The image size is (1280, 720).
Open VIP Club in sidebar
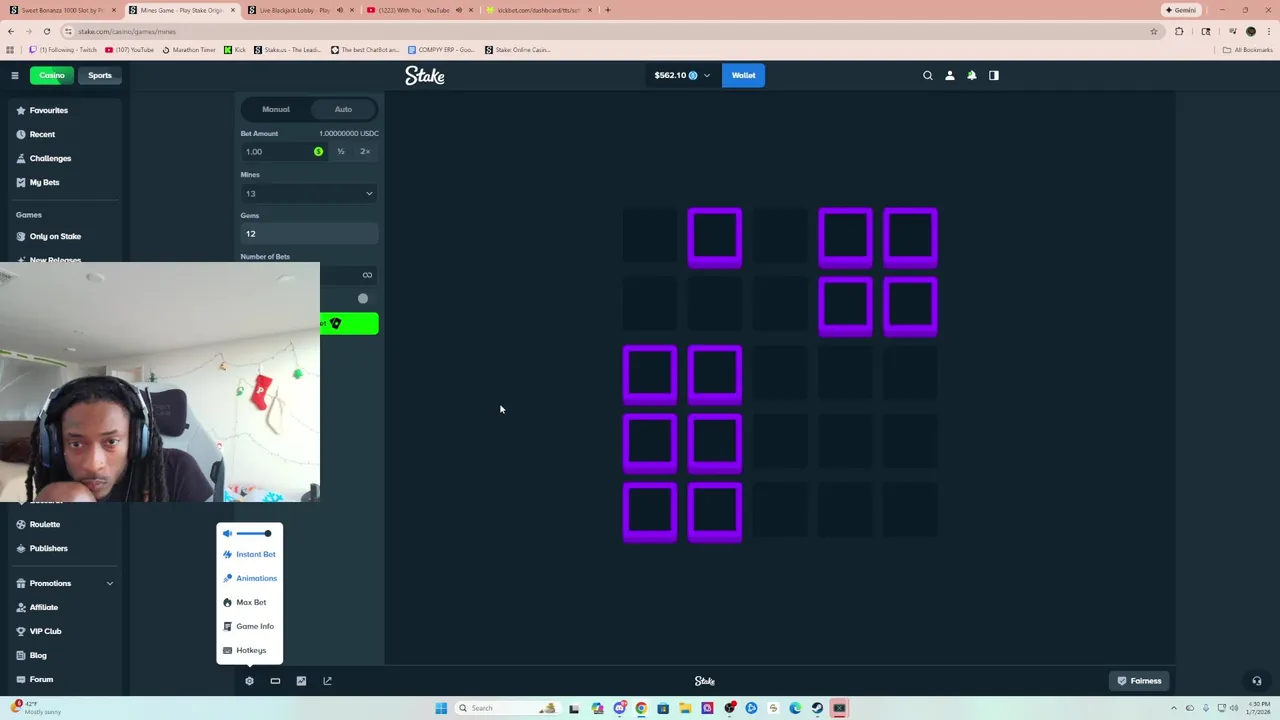point(45,631)
